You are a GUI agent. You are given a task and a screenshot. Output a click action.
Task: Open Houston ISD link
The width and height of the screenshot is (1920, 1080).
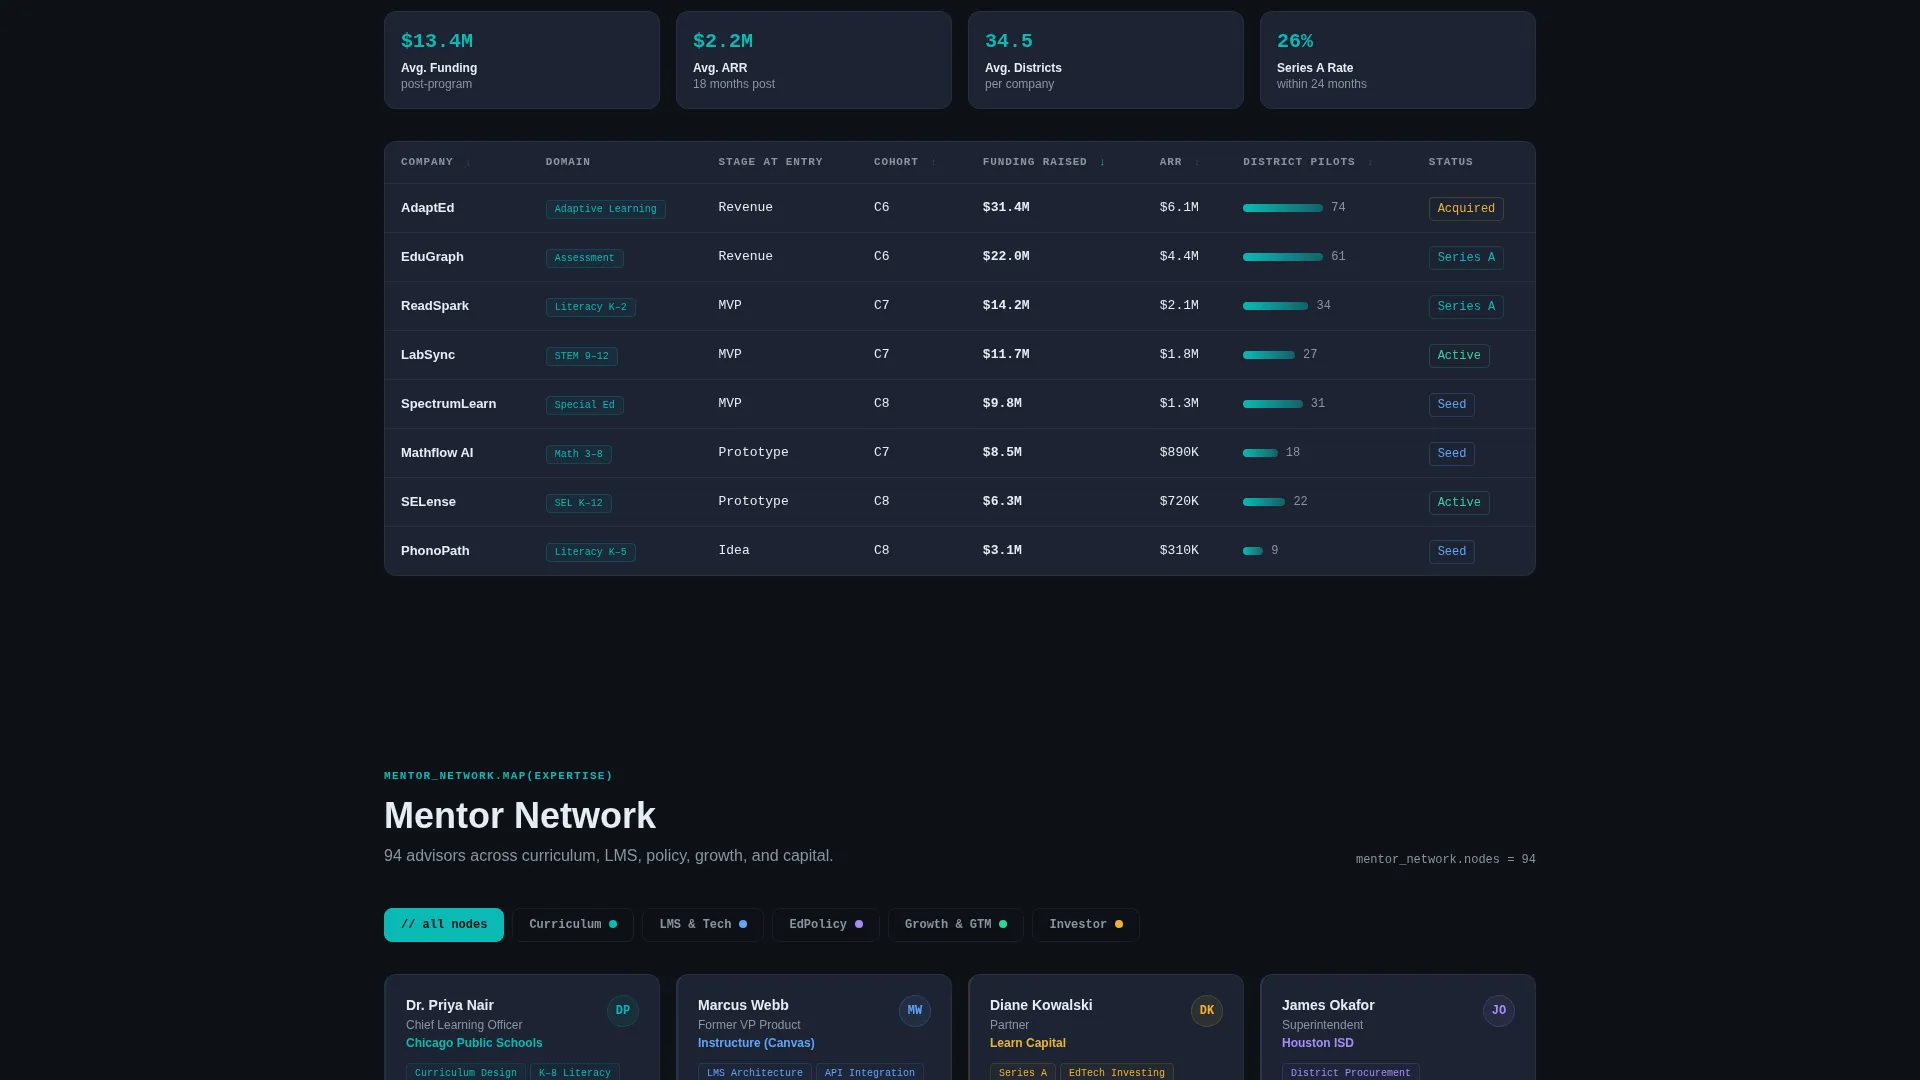[x=1318, y=1043]
